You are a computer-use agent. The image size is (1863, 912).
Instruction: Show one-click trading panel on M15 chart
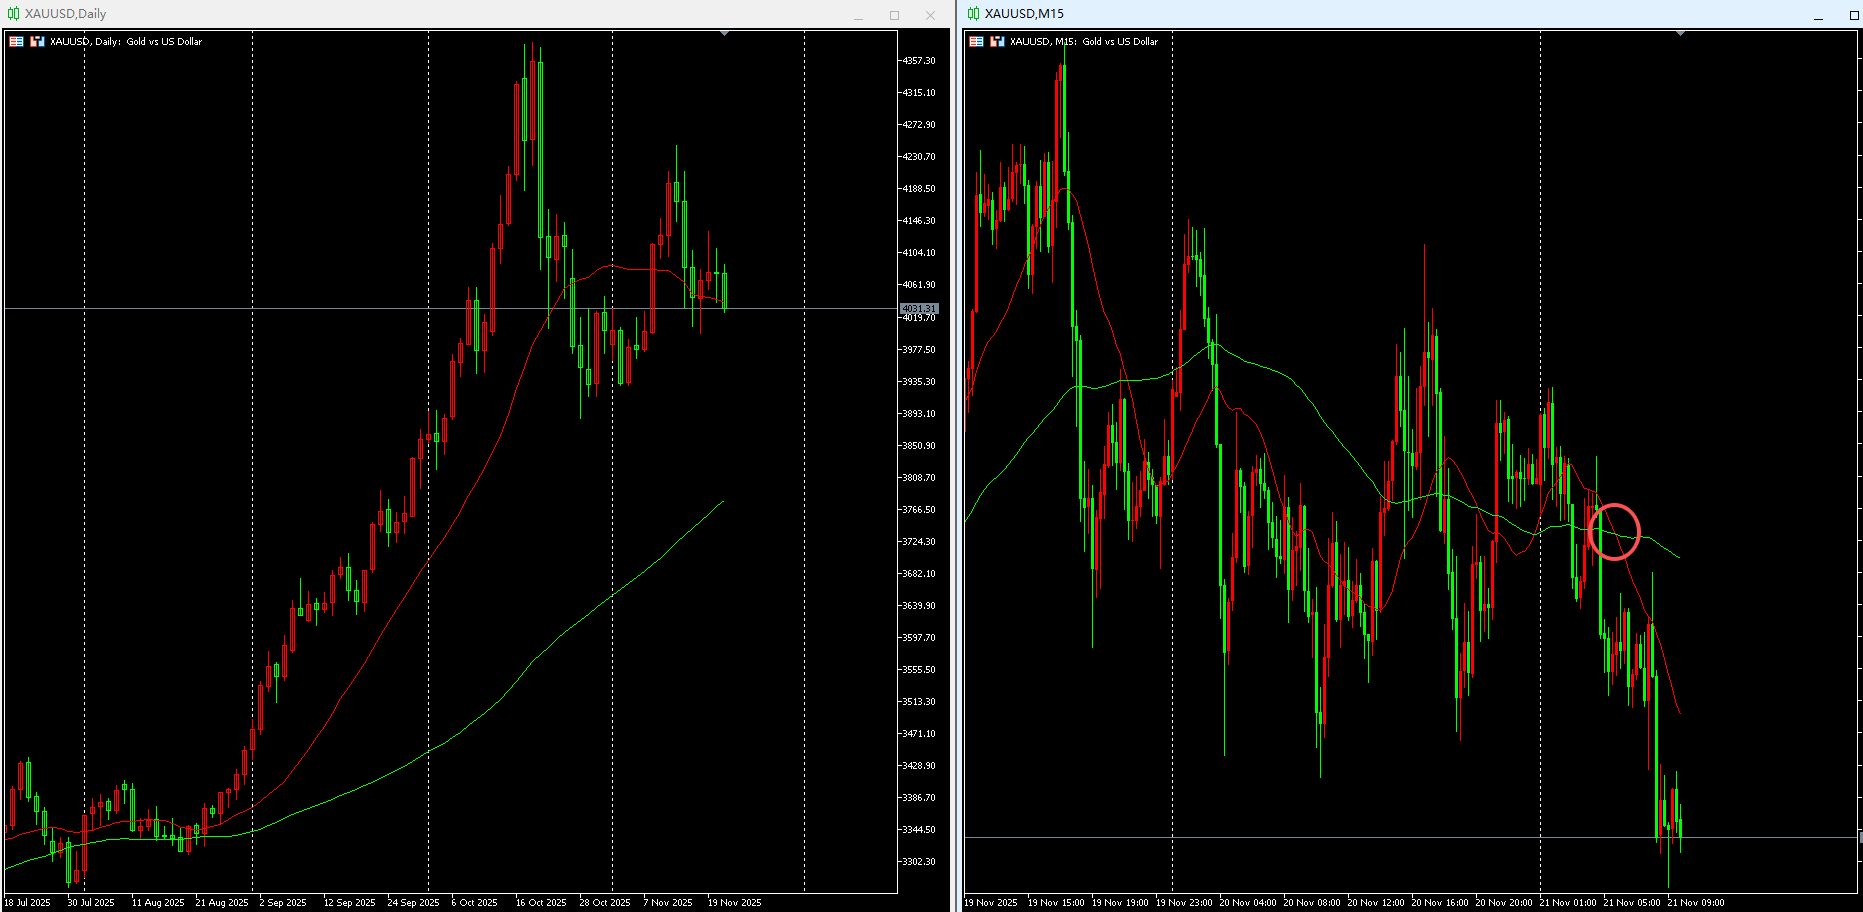click(x=976, y=41)
